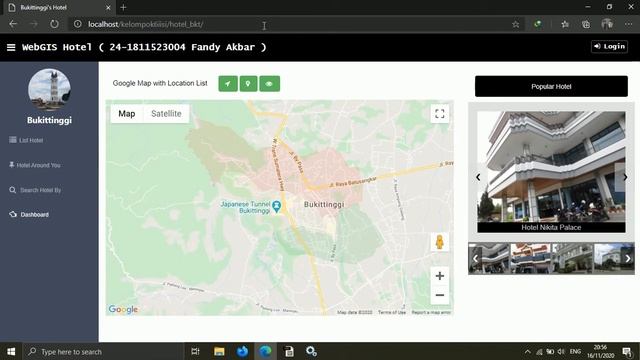Open the notification center icon
Viewport: 640px width, 360px height.
(627, 351)
